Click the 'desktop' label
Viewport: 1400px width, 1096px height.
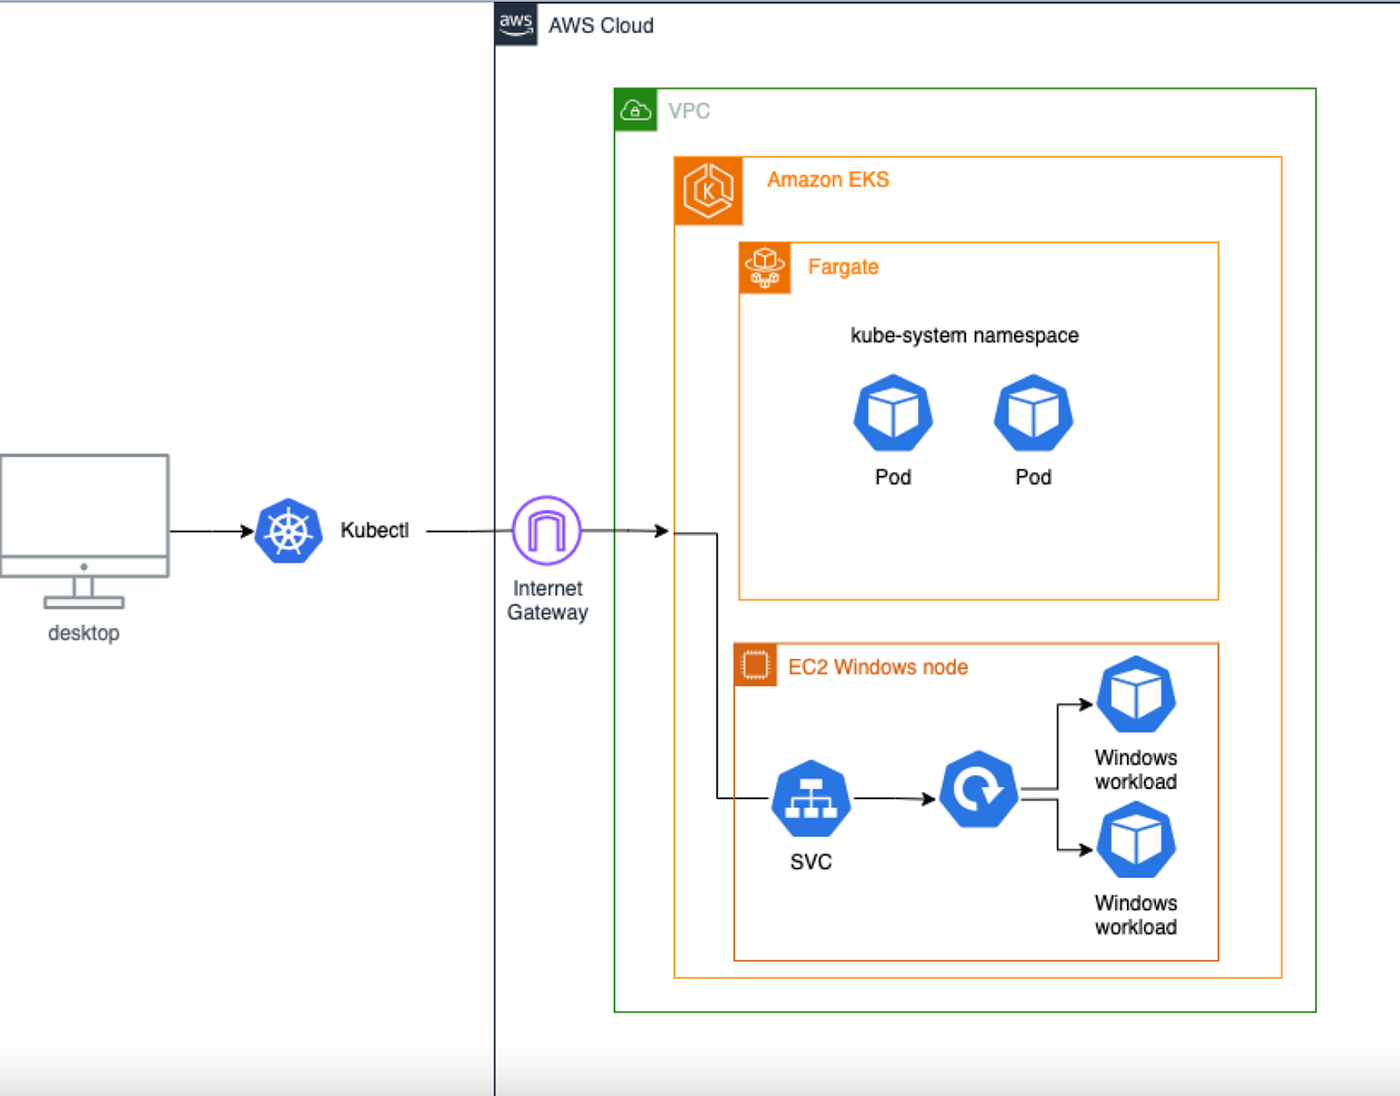click(x=84, y=633)
